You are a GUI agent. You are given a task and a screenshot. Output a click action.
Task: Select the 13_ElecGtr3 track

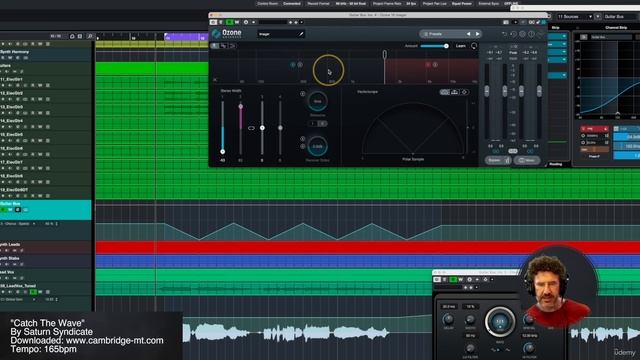point(46,110)
